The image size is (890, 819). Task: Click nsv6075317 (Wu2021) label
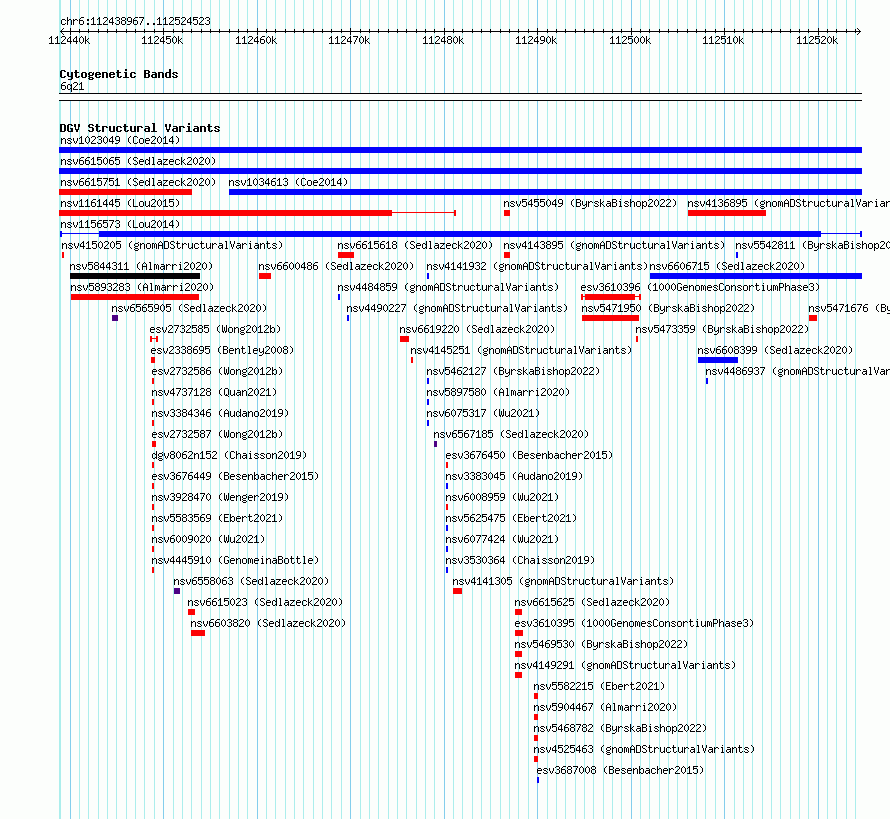coord(483,413)
